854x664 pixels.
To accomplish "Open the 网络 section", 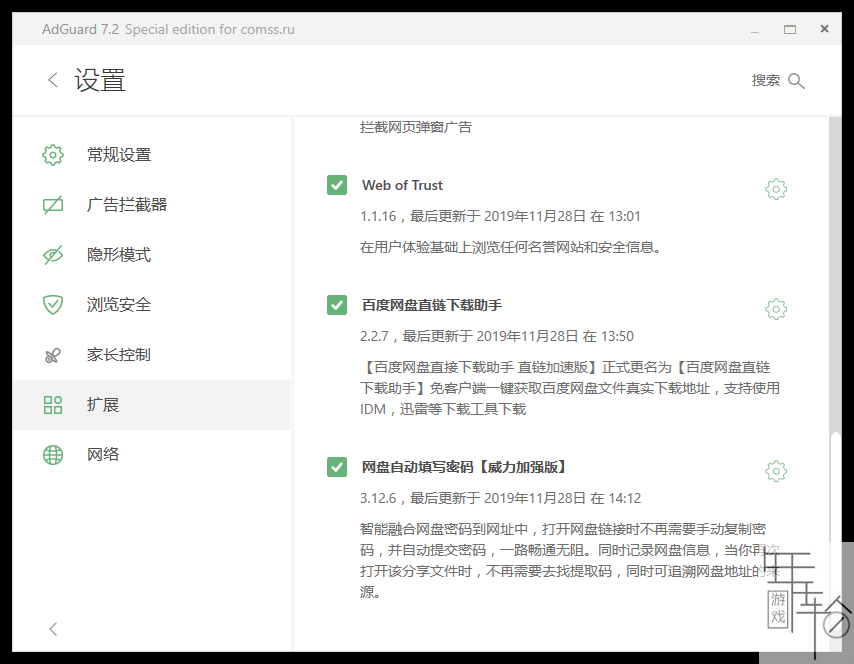I will [x=152, y=455].
